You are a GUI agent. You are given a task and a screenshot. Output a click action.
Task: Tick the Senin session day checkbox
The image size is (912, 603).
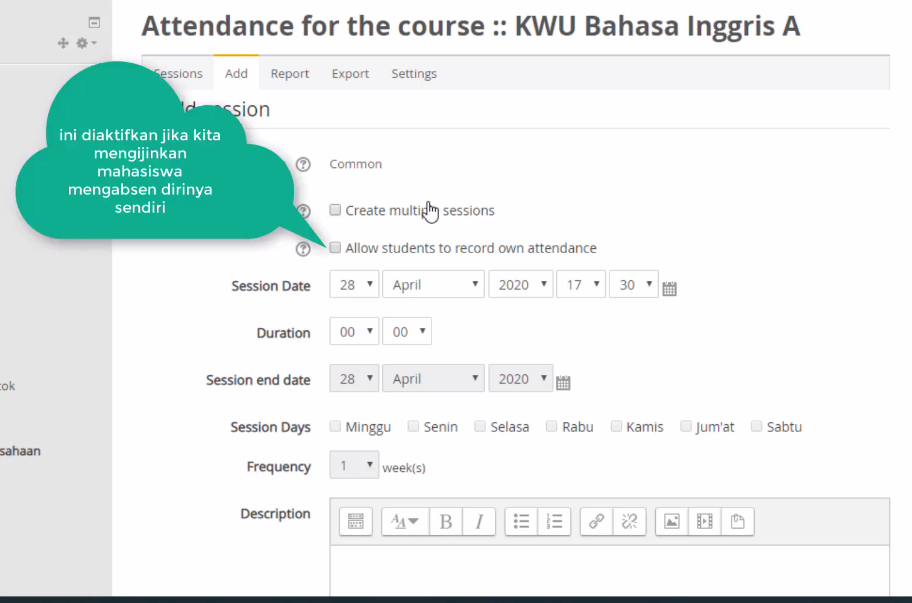[x=413, y=426]
